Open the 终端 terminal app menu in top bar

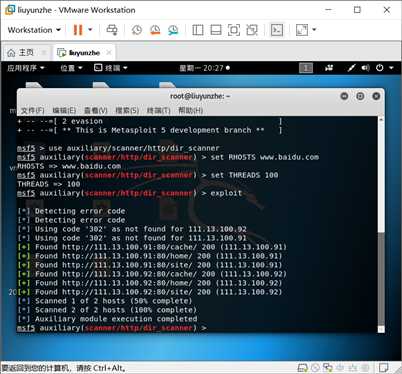pyautogui.click(x=111, y=68)
